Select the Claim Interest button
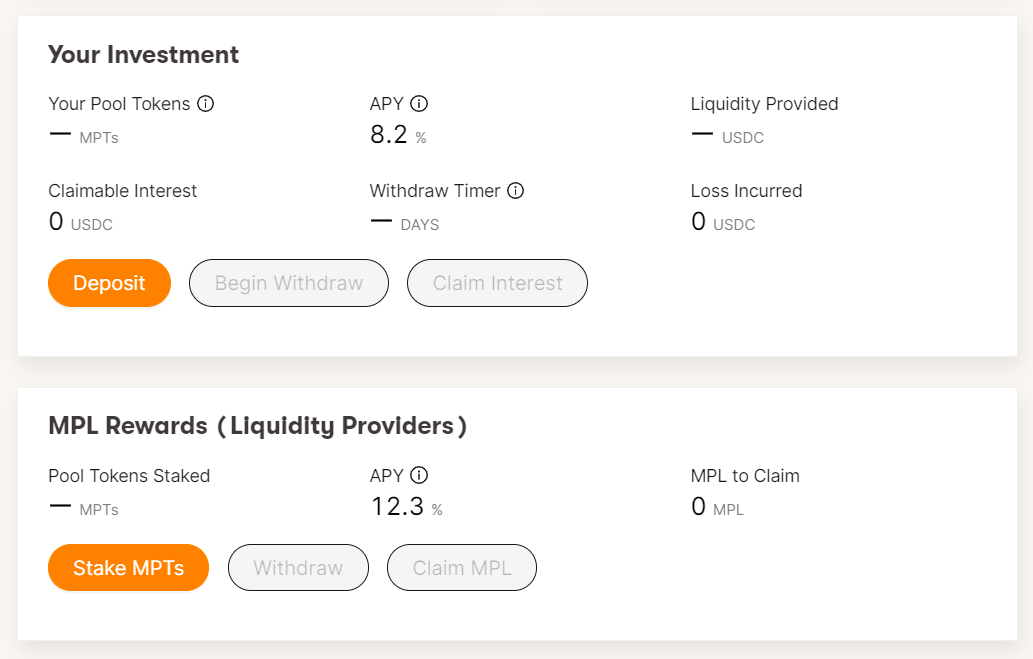 coord(497,283)
